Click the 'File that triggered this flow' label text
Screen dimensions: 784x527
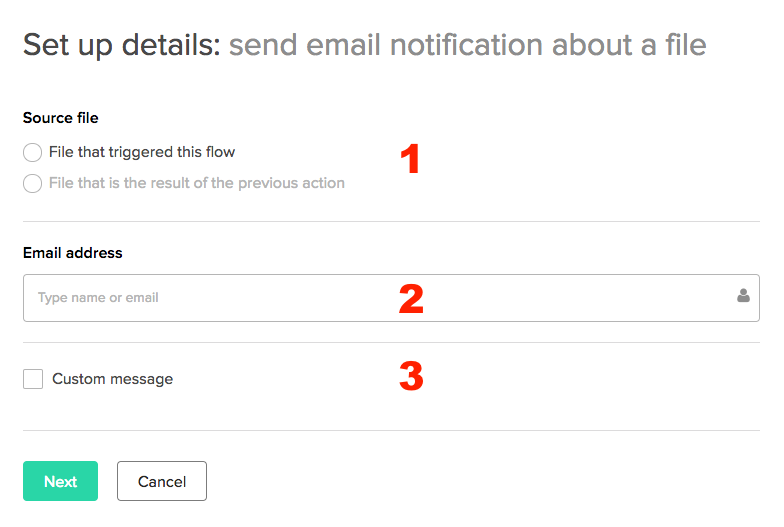click(x=142, y=152)
